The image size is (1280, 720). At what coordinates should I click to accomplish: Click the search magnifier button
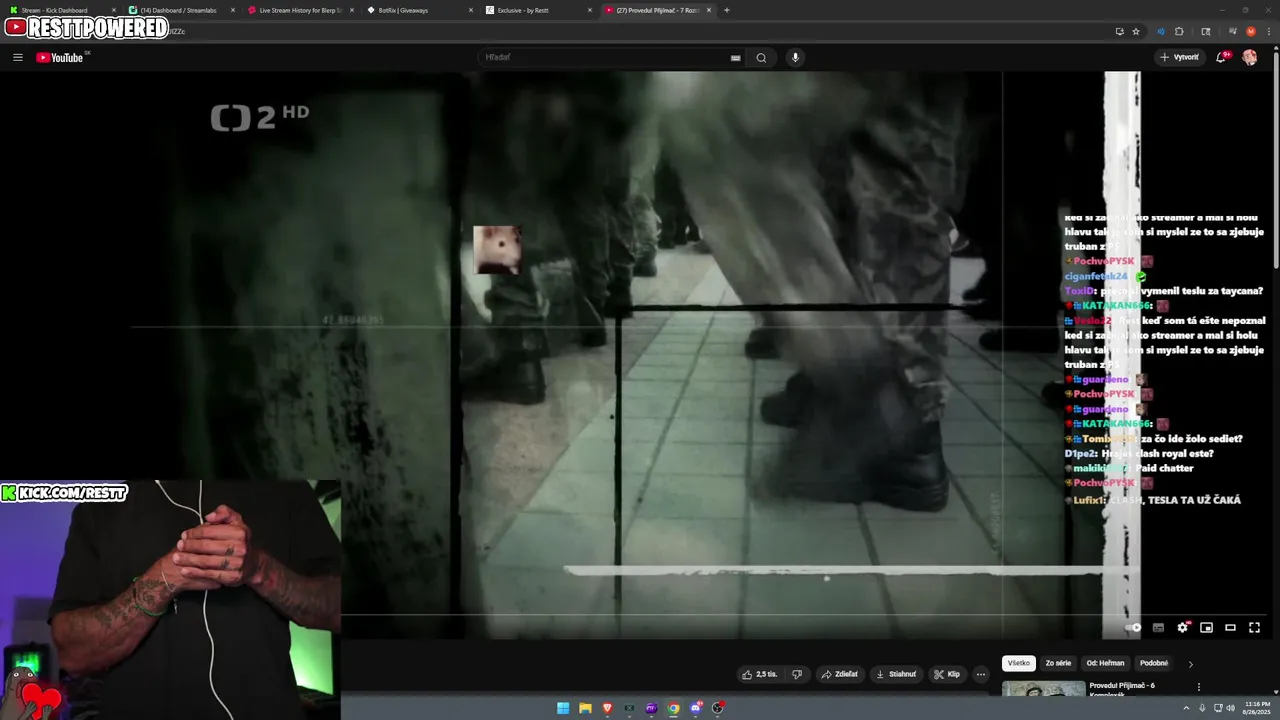[x=761, y=57]
